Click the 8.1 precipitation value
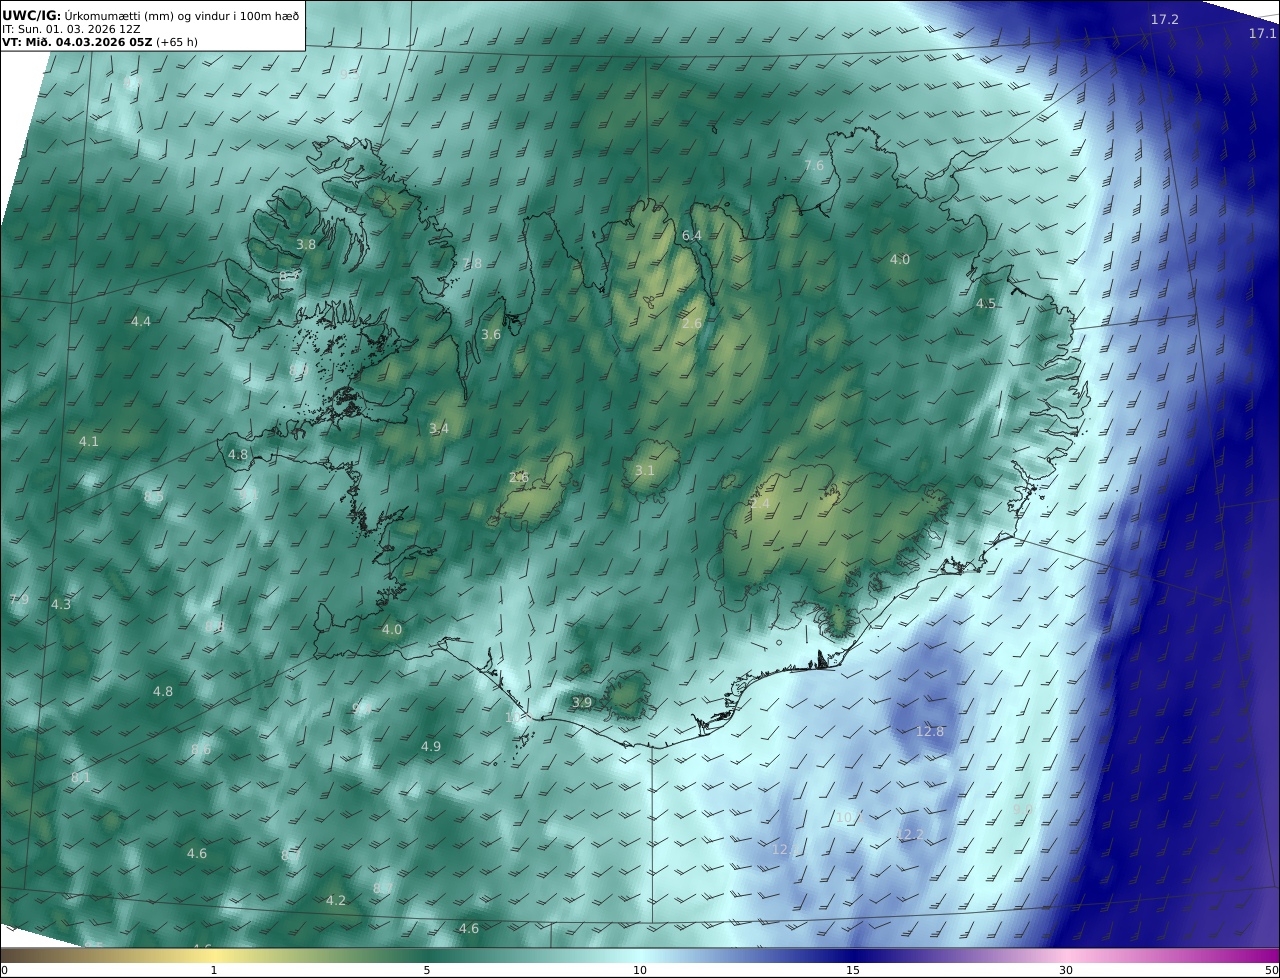1280x978 pixels. coord(81,778)
